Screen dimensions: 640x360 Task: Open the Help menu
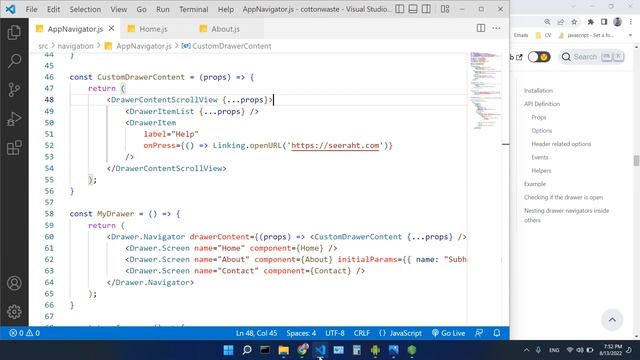[225, 9]
